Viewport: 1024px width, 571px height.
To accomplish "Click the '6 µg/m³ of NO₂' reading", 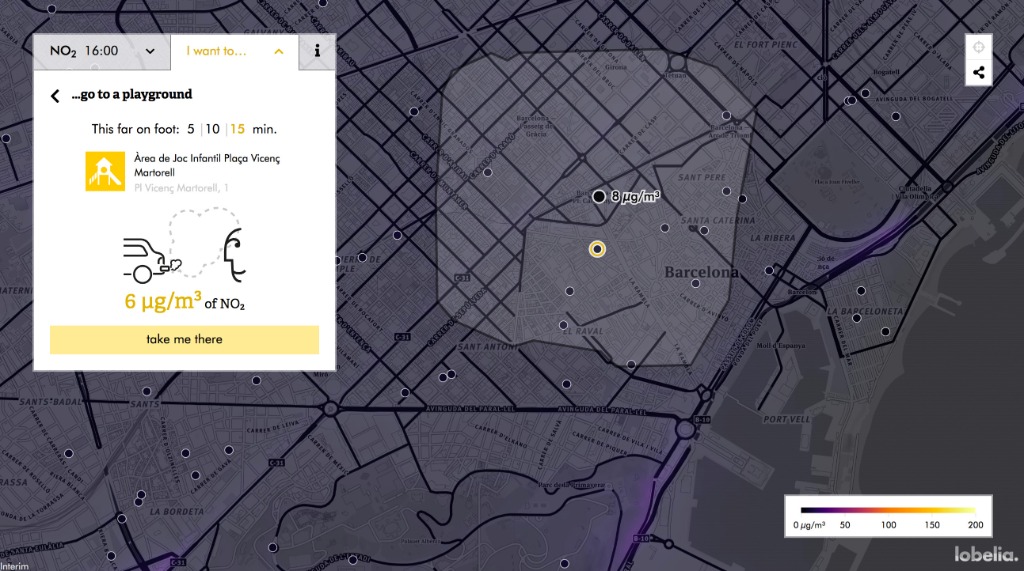I will tap(185, 302).
